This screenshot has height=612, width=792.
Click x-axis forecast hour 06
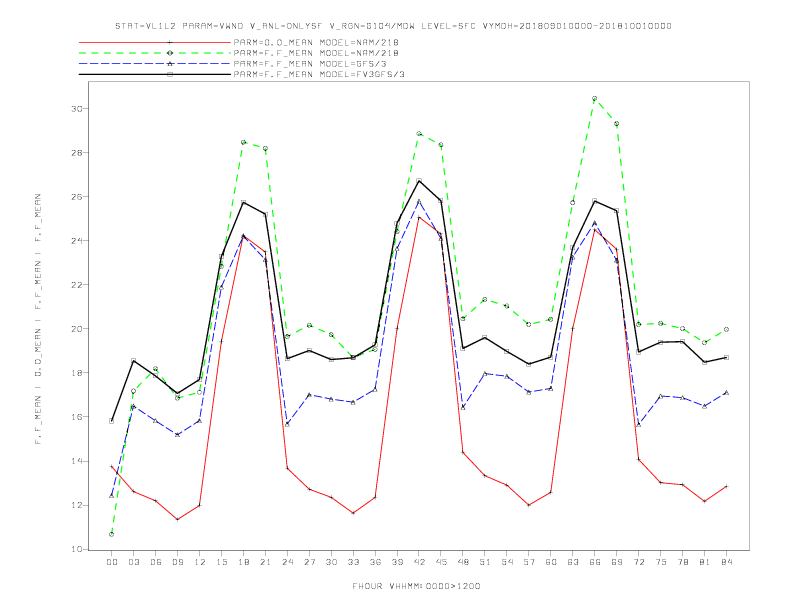coord(156,562)
